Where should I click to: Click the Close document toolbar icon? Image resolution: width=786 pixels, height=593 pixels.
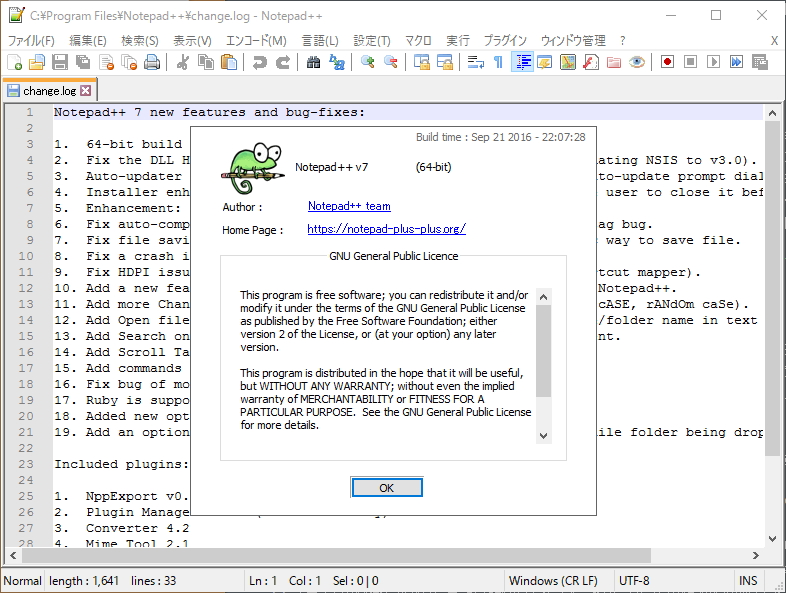coord(106,62)
